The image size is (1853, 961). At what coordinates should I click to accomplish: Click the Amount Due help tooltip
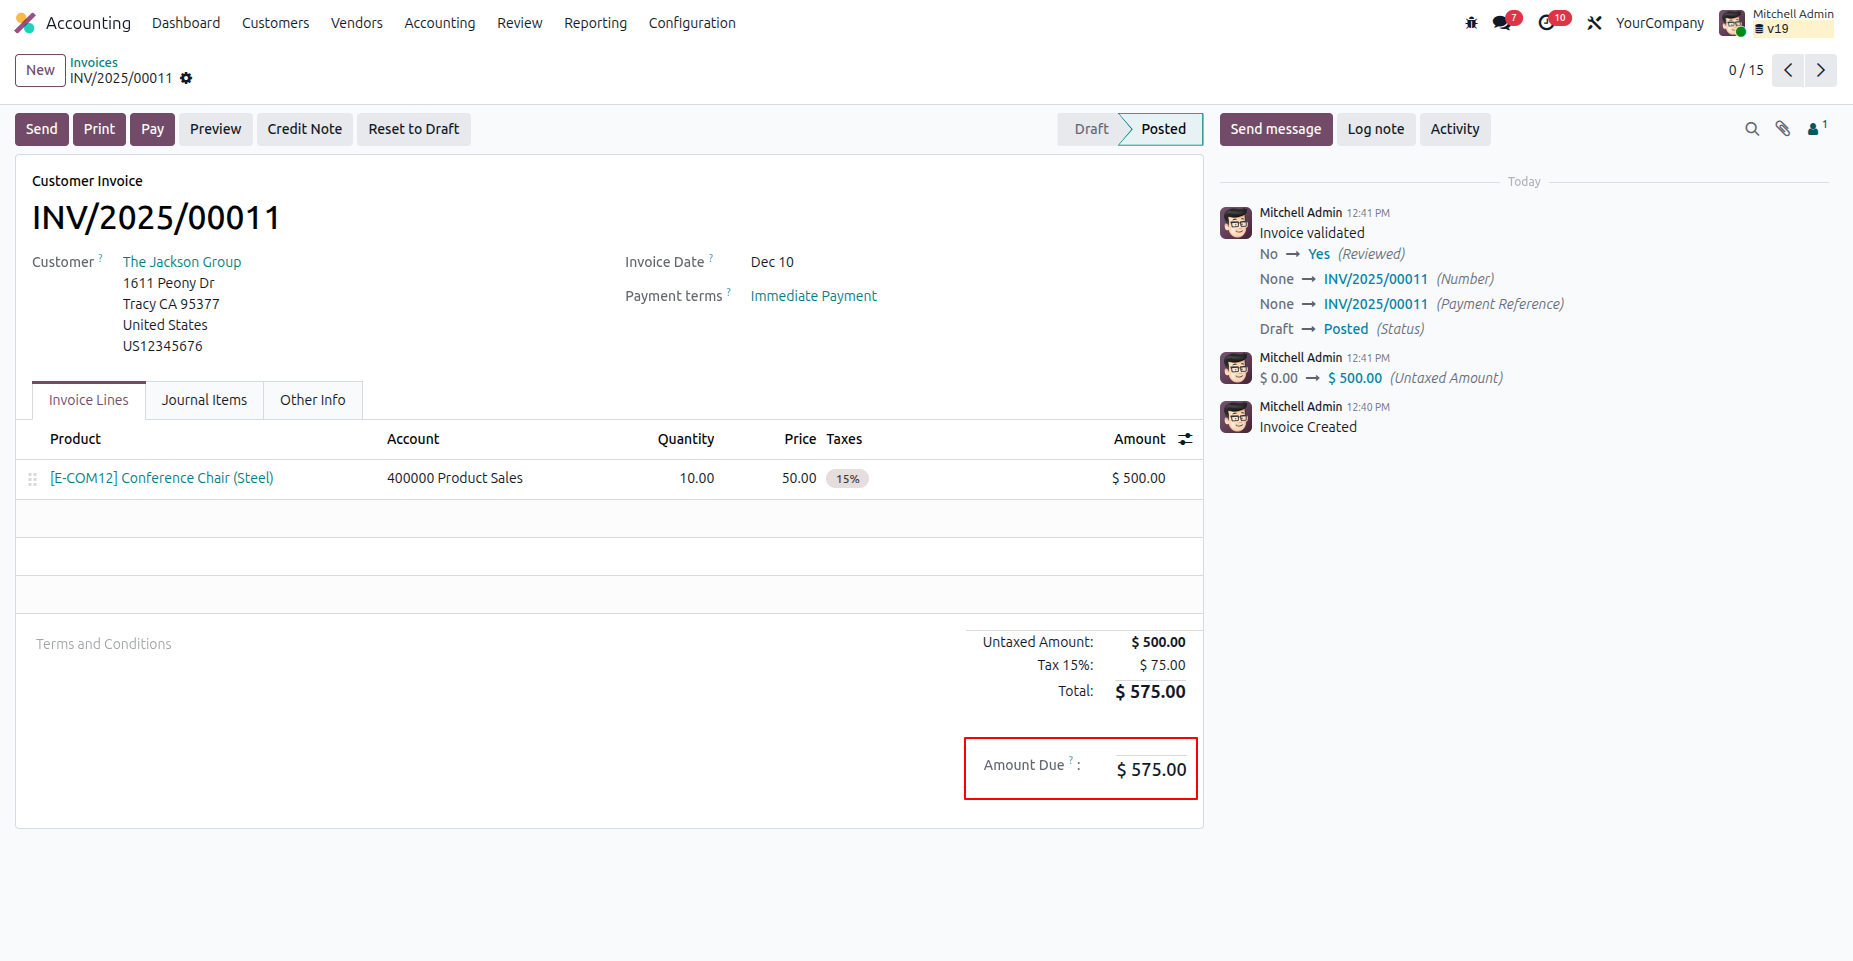click(1071, 760)
